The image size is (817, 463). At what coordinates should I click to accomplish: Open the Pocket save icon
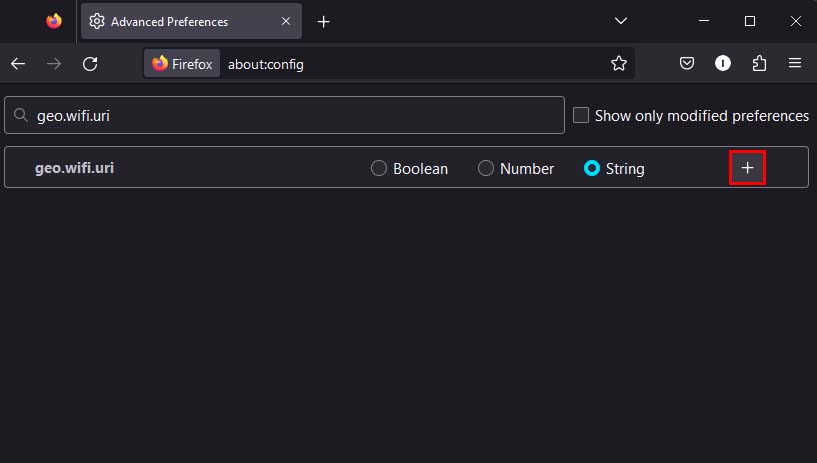687,64
